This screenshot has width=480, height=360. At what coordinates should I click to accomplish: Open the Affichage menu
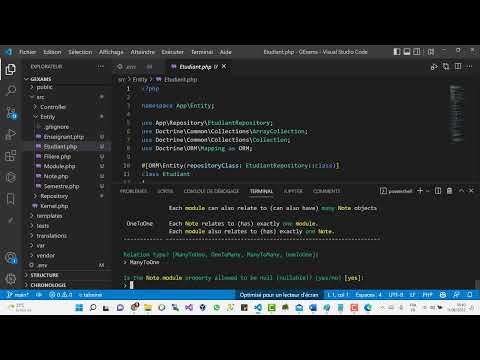point(111,52)
